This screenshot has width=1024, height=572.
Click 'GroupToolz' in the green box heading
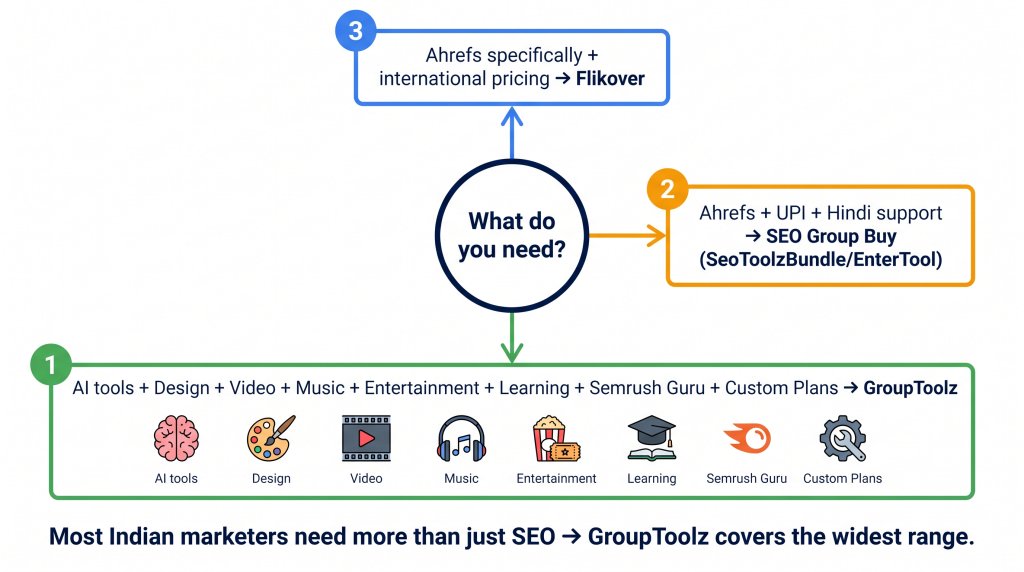tap(910, 389)
